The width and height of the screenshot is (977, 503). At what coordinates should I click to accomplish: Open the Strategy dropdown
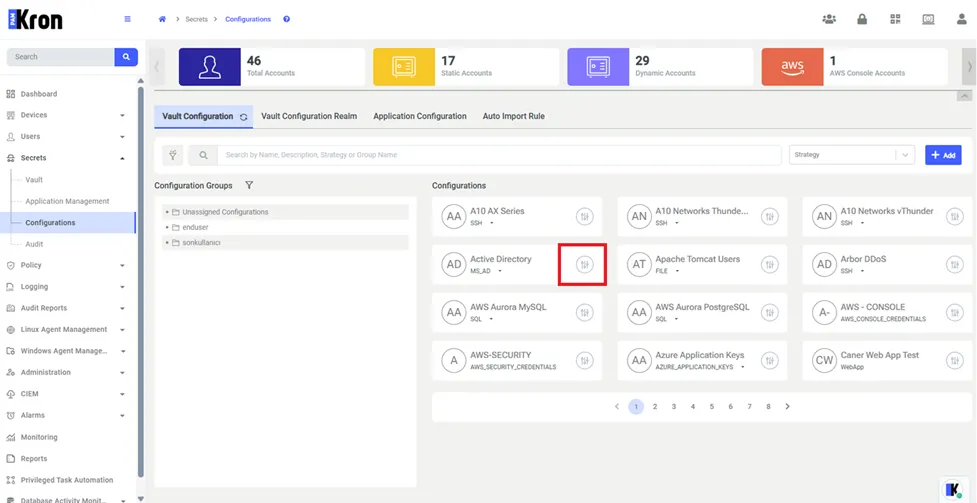(x=852, y=155)
